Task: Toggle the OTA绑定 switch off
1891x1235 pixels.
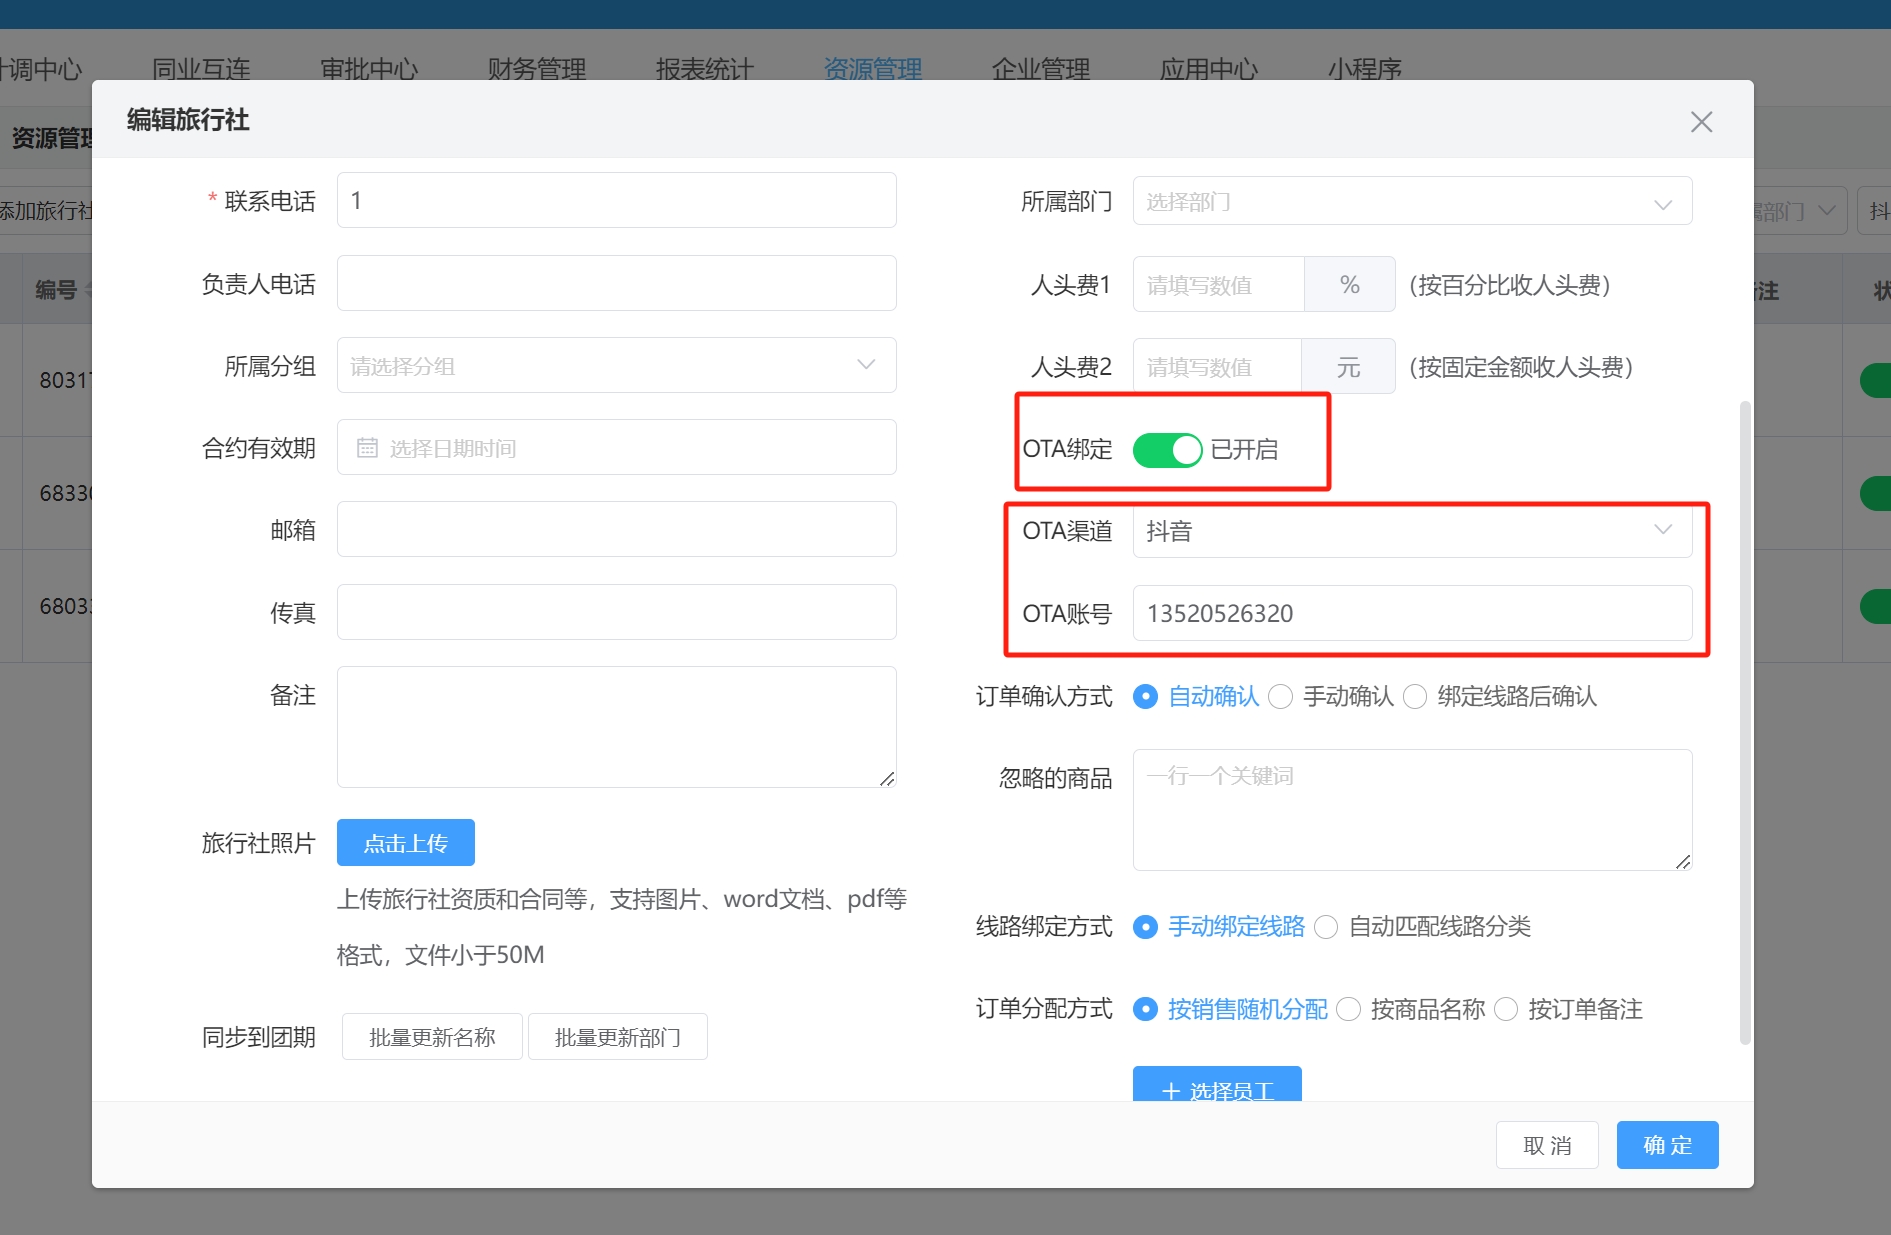Action: 1166,450
